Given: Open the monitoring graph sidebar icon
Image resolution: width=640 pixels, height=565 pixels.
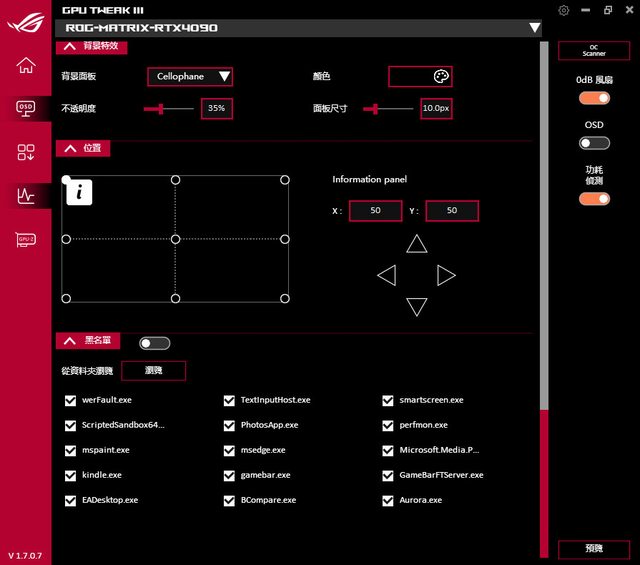Looking at the screenshot, I should (x=26, y=196).
